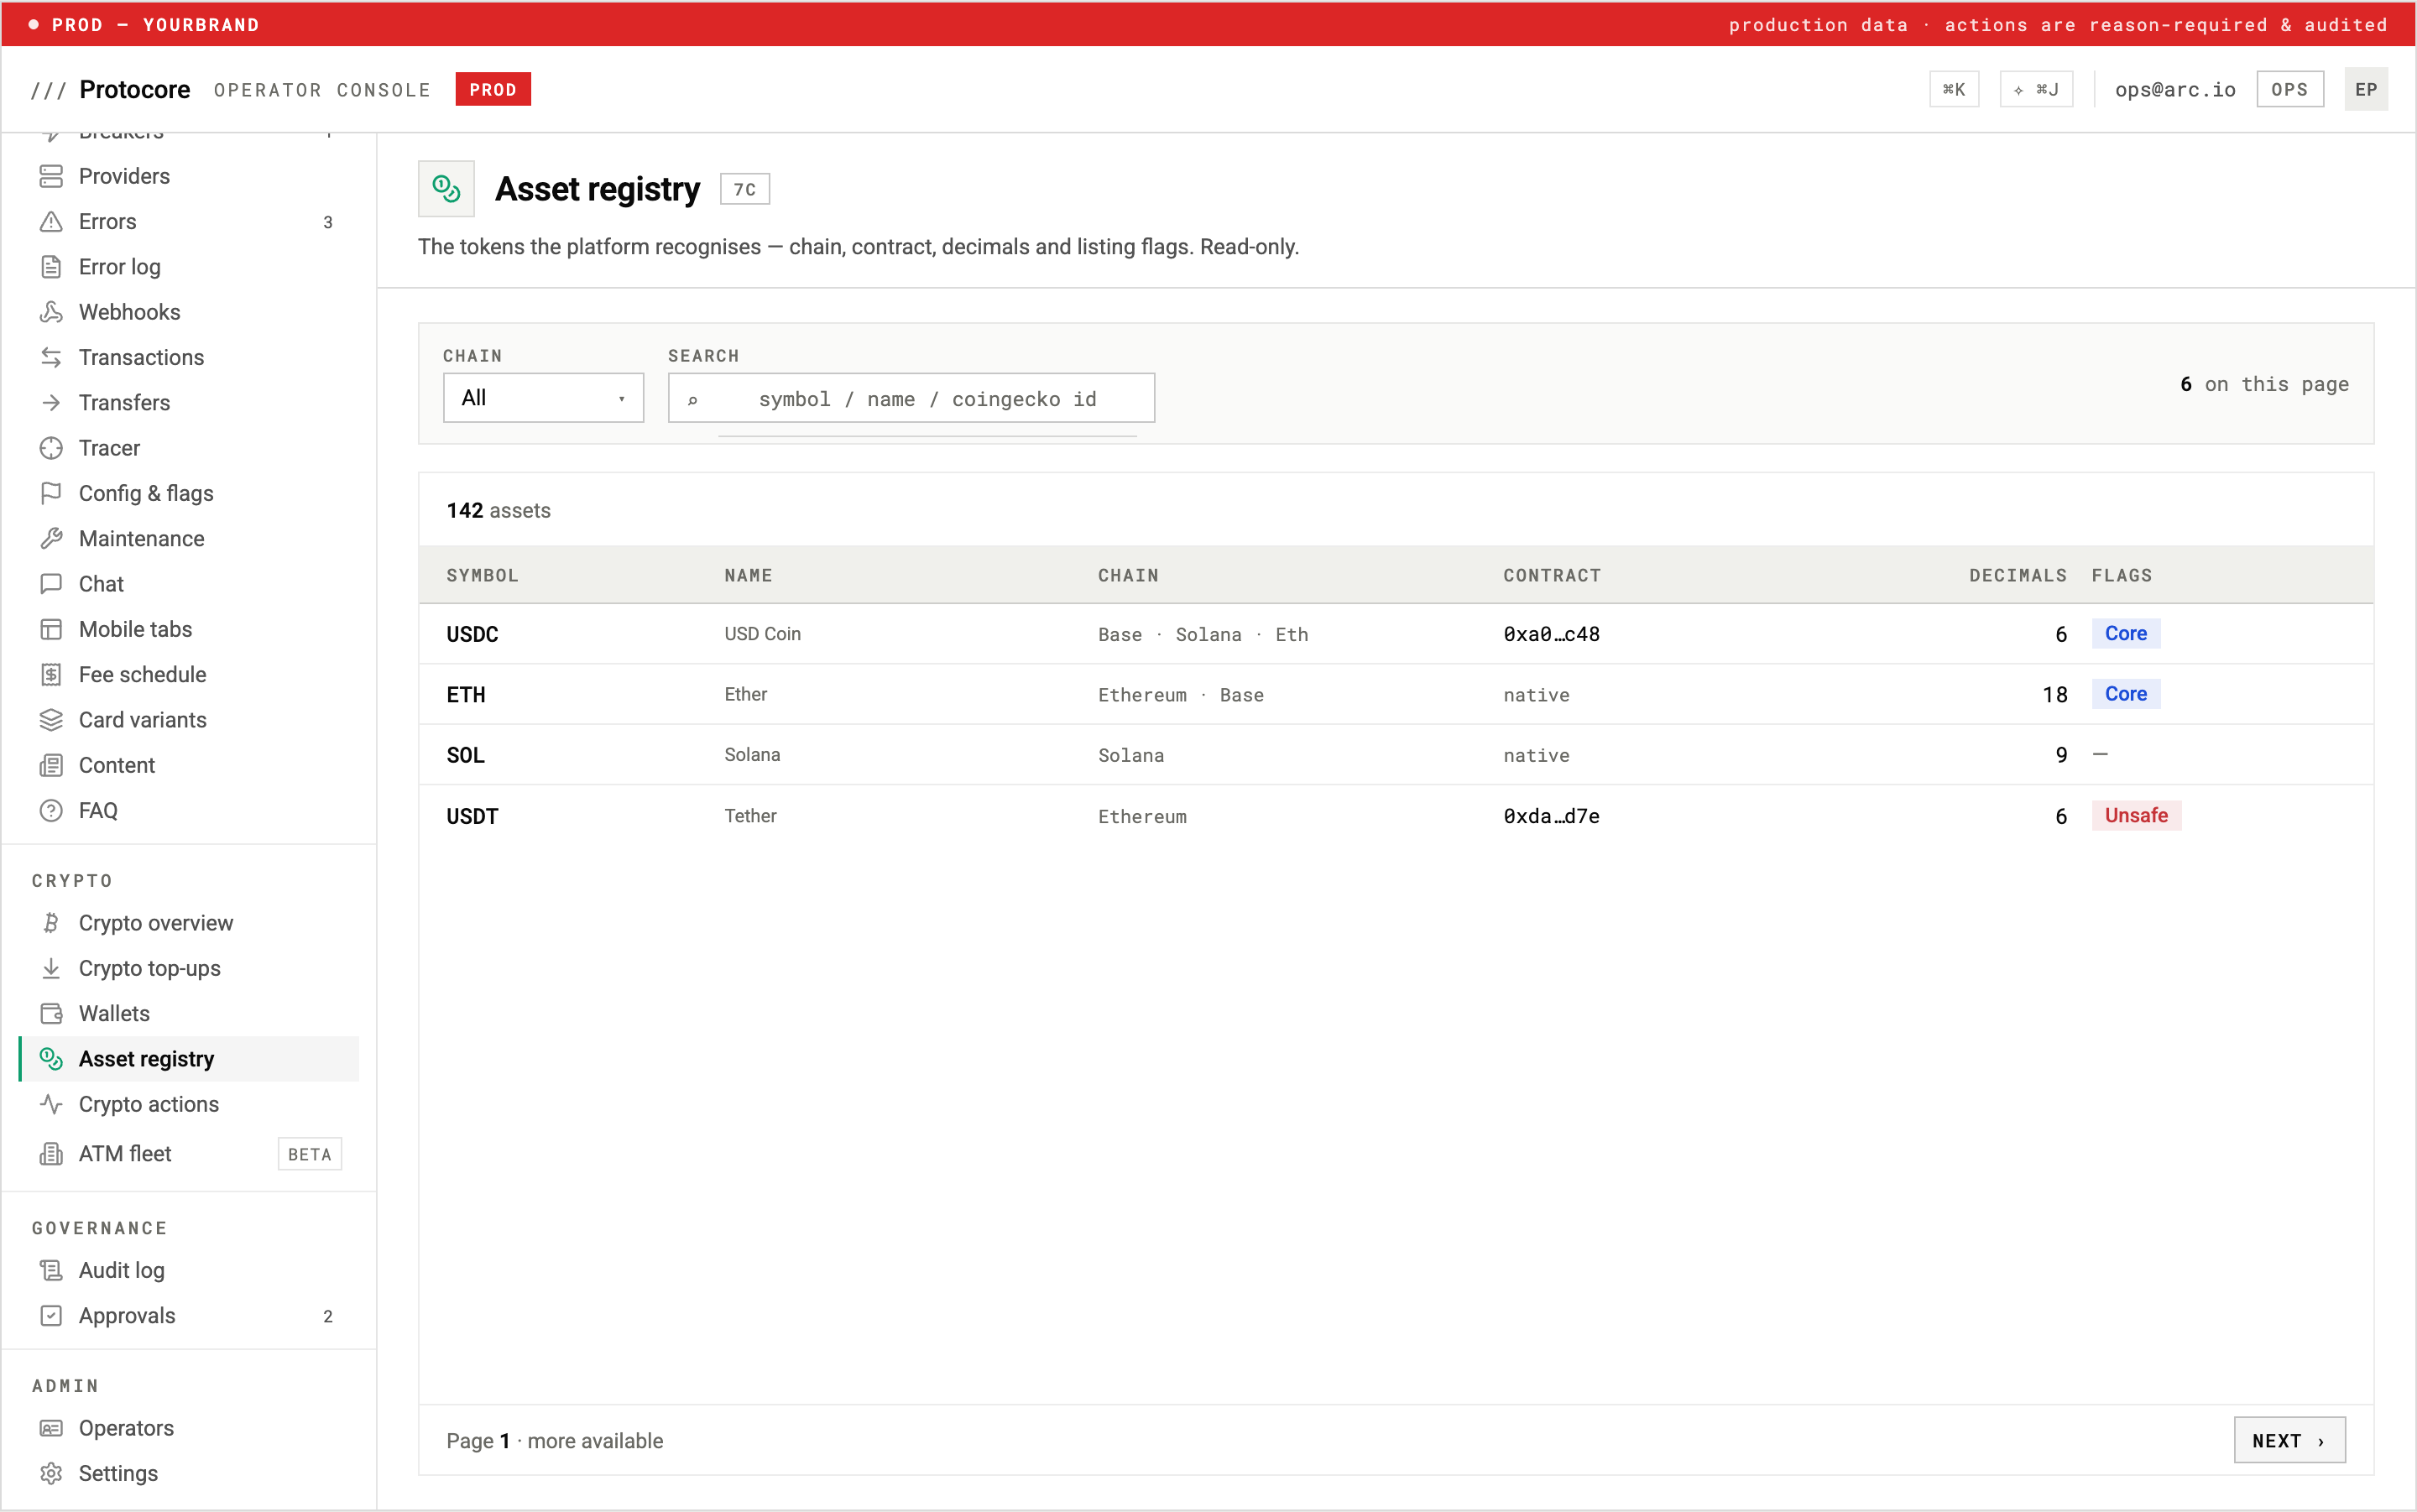Image resolution: width=2417 pixels, height=1512 pixels.
Task: Click the Approvals checkbox icon
Action: 51,1316
